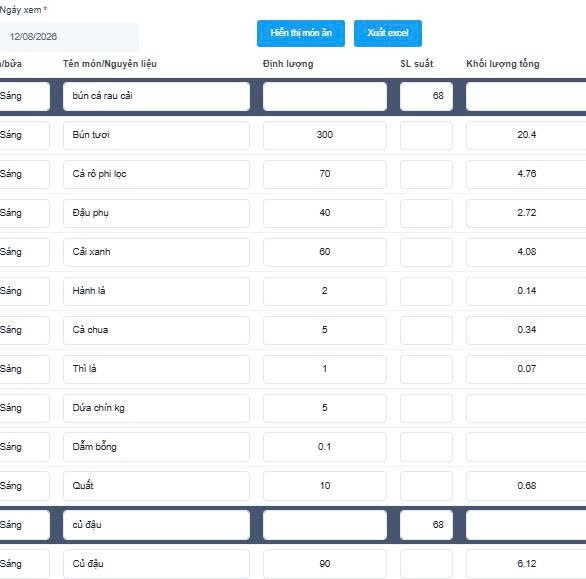
Task: Select total weight 6.12 of Củ đậu ingredient
Action: [x=526, y=564]
